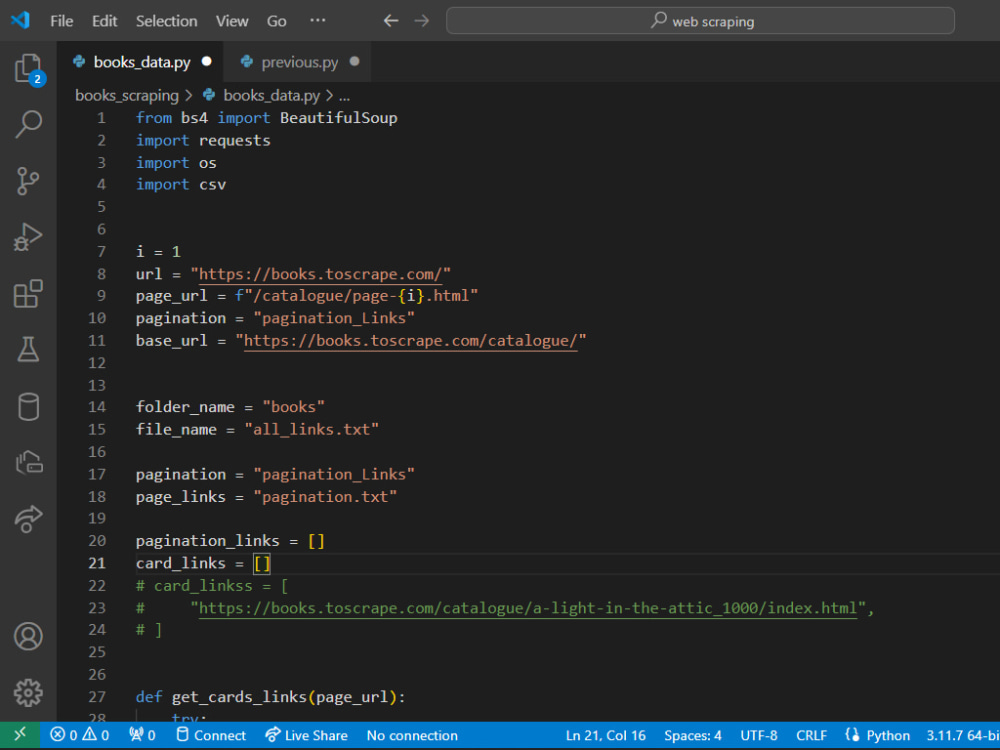The image size is (1000, 750).
Task: Click the ports forwarded indicator showing 0
Action: pos(142,735)
